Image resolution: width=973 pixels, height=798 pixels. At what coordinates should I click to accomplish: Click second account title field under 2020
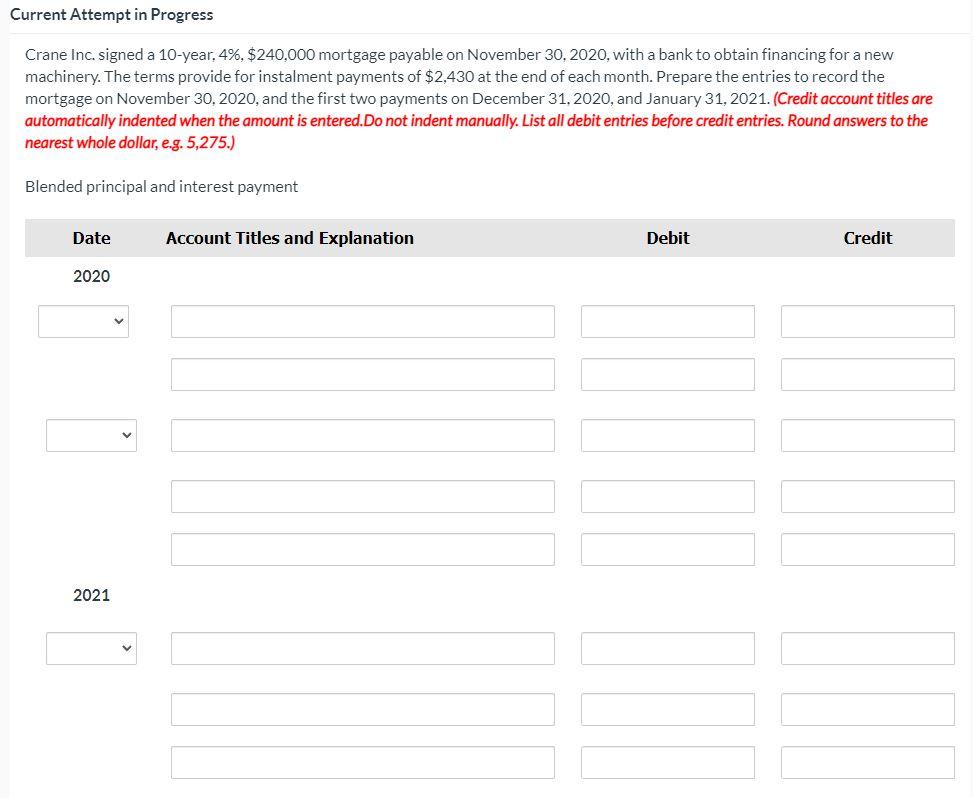tap(363, 375)
